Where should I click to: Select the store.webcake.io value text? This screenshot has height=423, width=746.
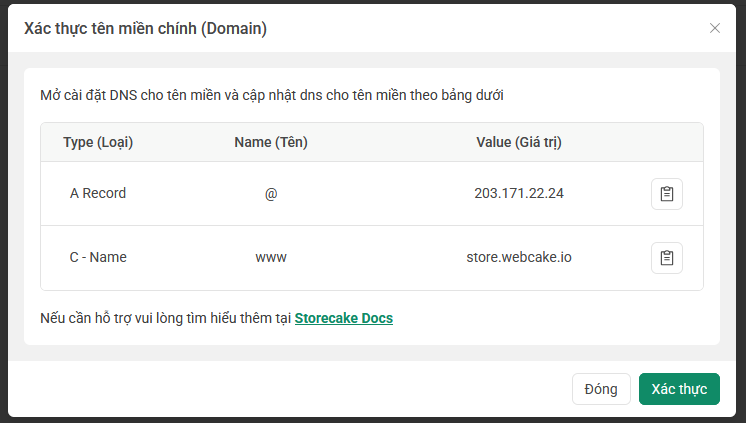click(519, 258)
